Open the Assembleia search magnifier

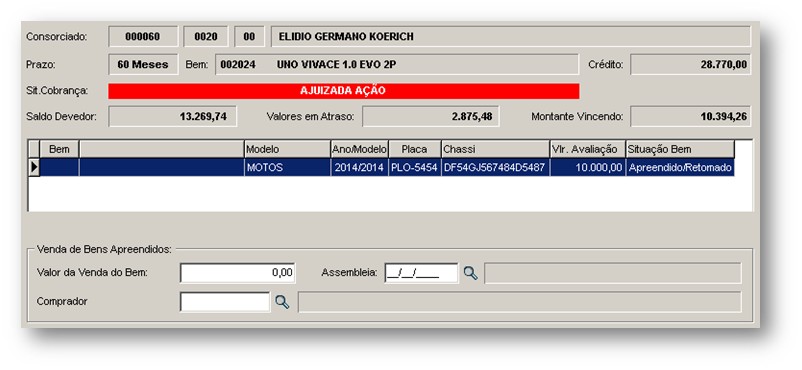tap(471, 273)
